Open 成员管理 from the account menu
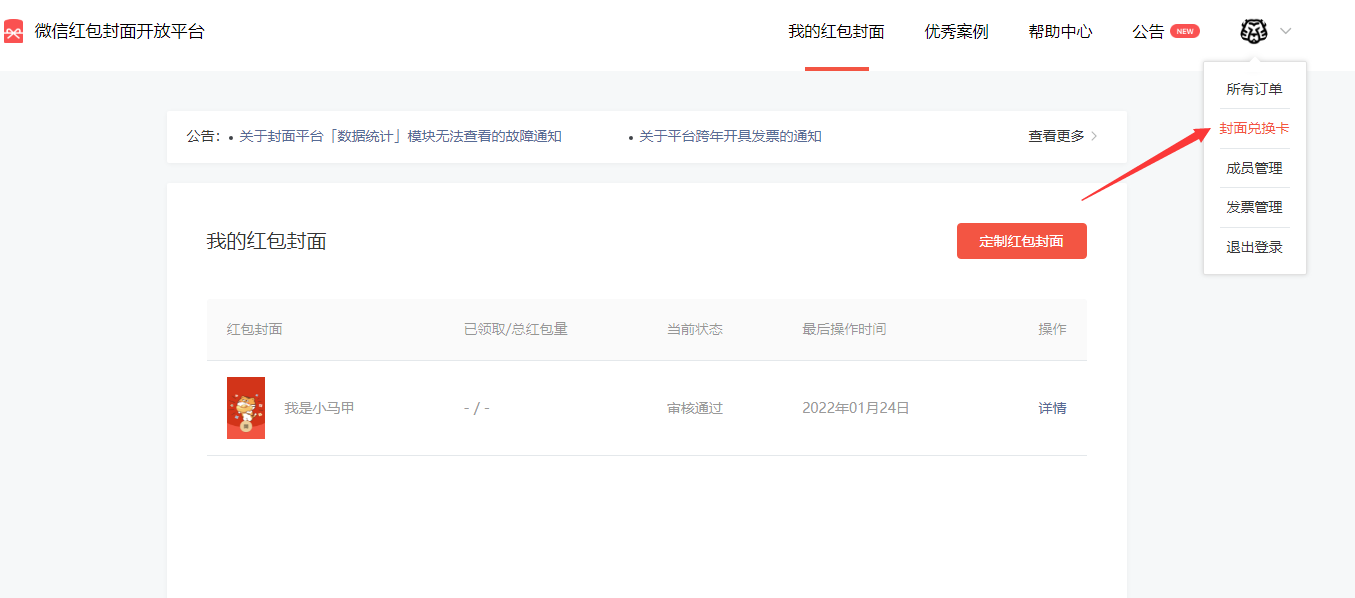Screen dimensions: 1355x598 (1254, 168)
